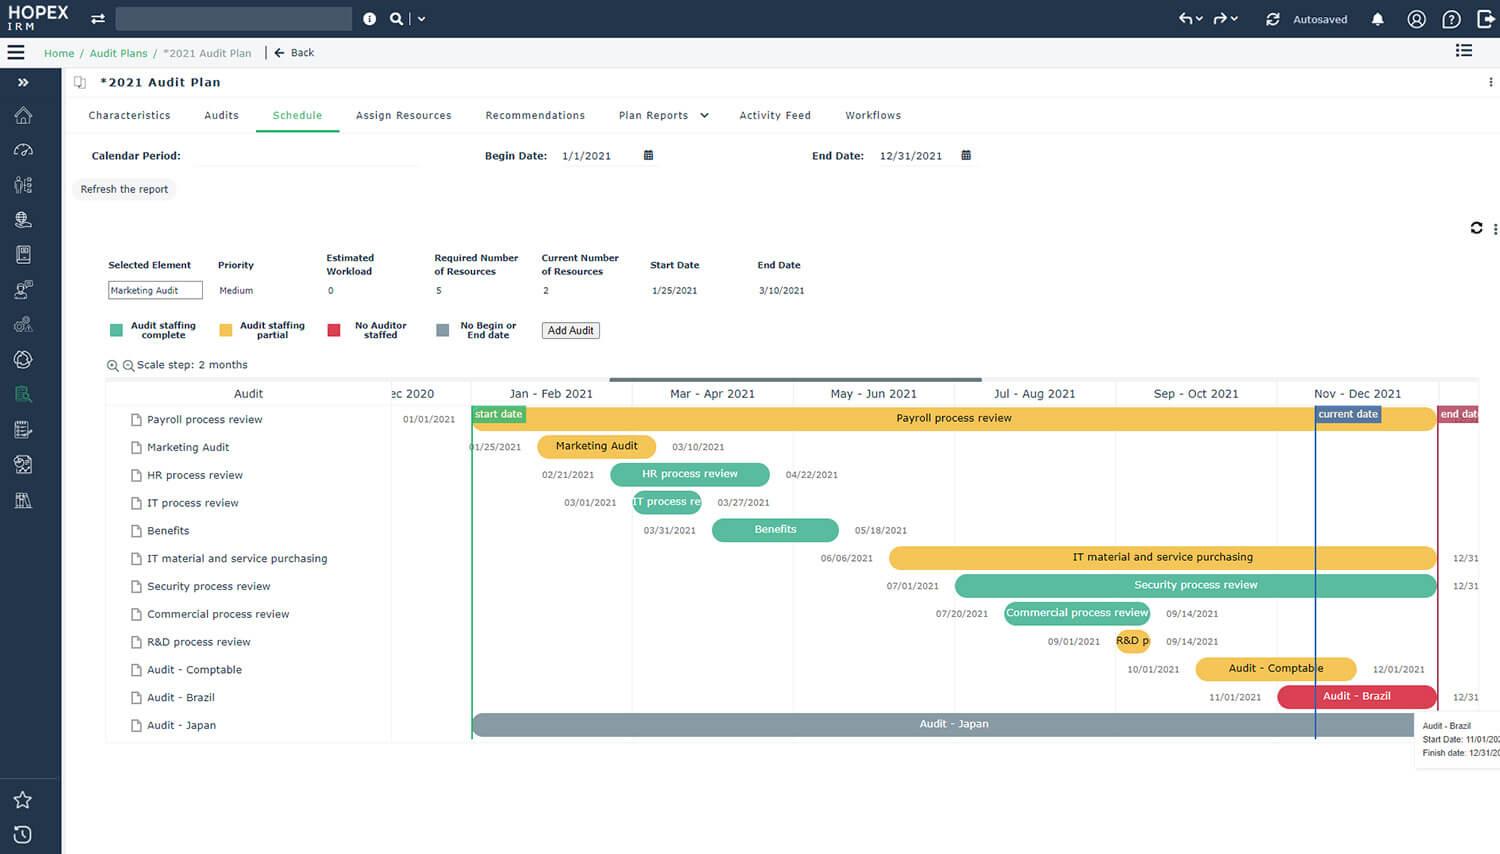Image resolution: width=1500 pixels, height=854 pixels.
Task: Click the yellow Audit staffing partial swatch
Action: (226, 330)
